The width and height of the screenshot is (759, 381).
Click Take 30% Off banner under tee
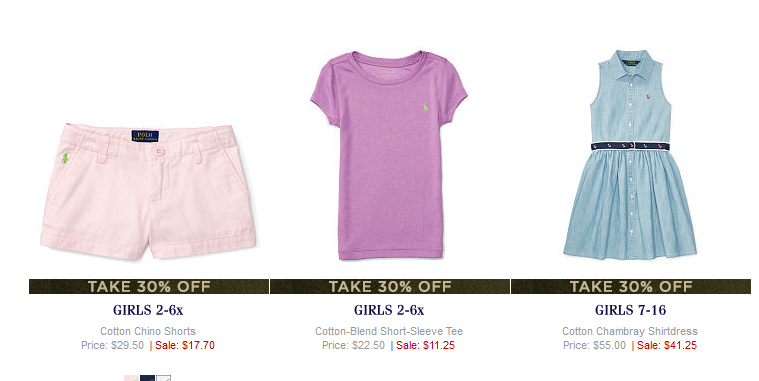[390, 287]
